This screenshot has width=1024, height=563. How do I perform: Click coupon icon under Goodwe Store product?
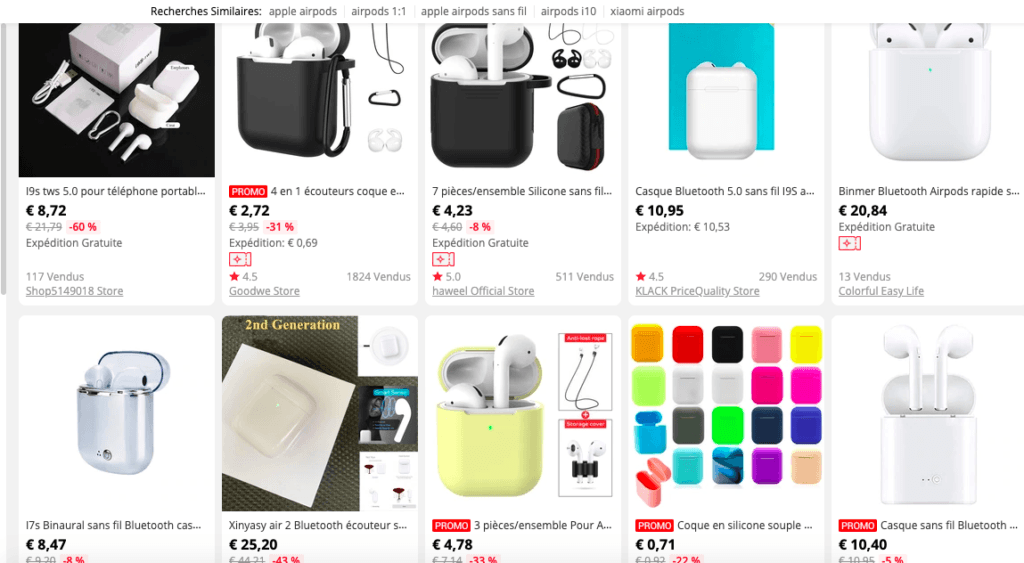pyautogui.click(x=240, y=259)
